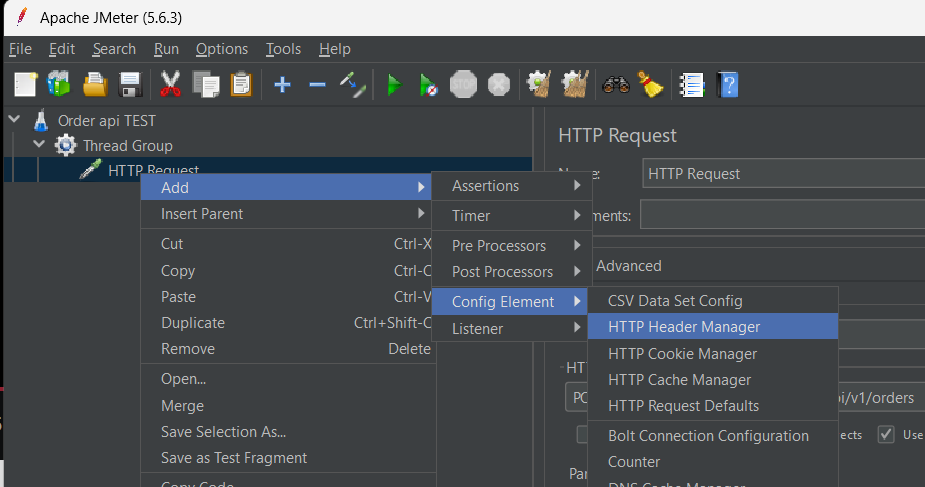The width and height of the screenshot is (925, 487).
Task: Choose HTTP Request Defaults
Action: pos(713,406)
